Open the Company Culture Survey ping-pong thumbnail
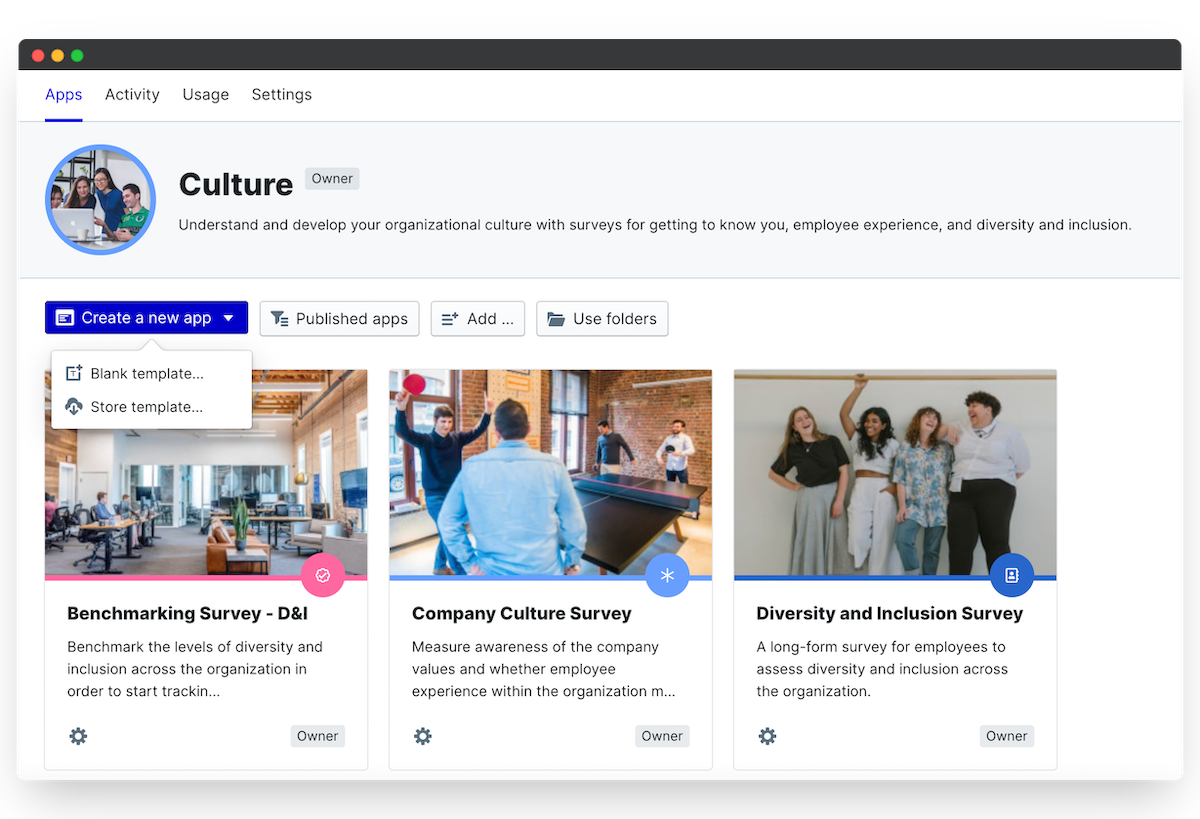1200x819 pixels. [550, 472]
